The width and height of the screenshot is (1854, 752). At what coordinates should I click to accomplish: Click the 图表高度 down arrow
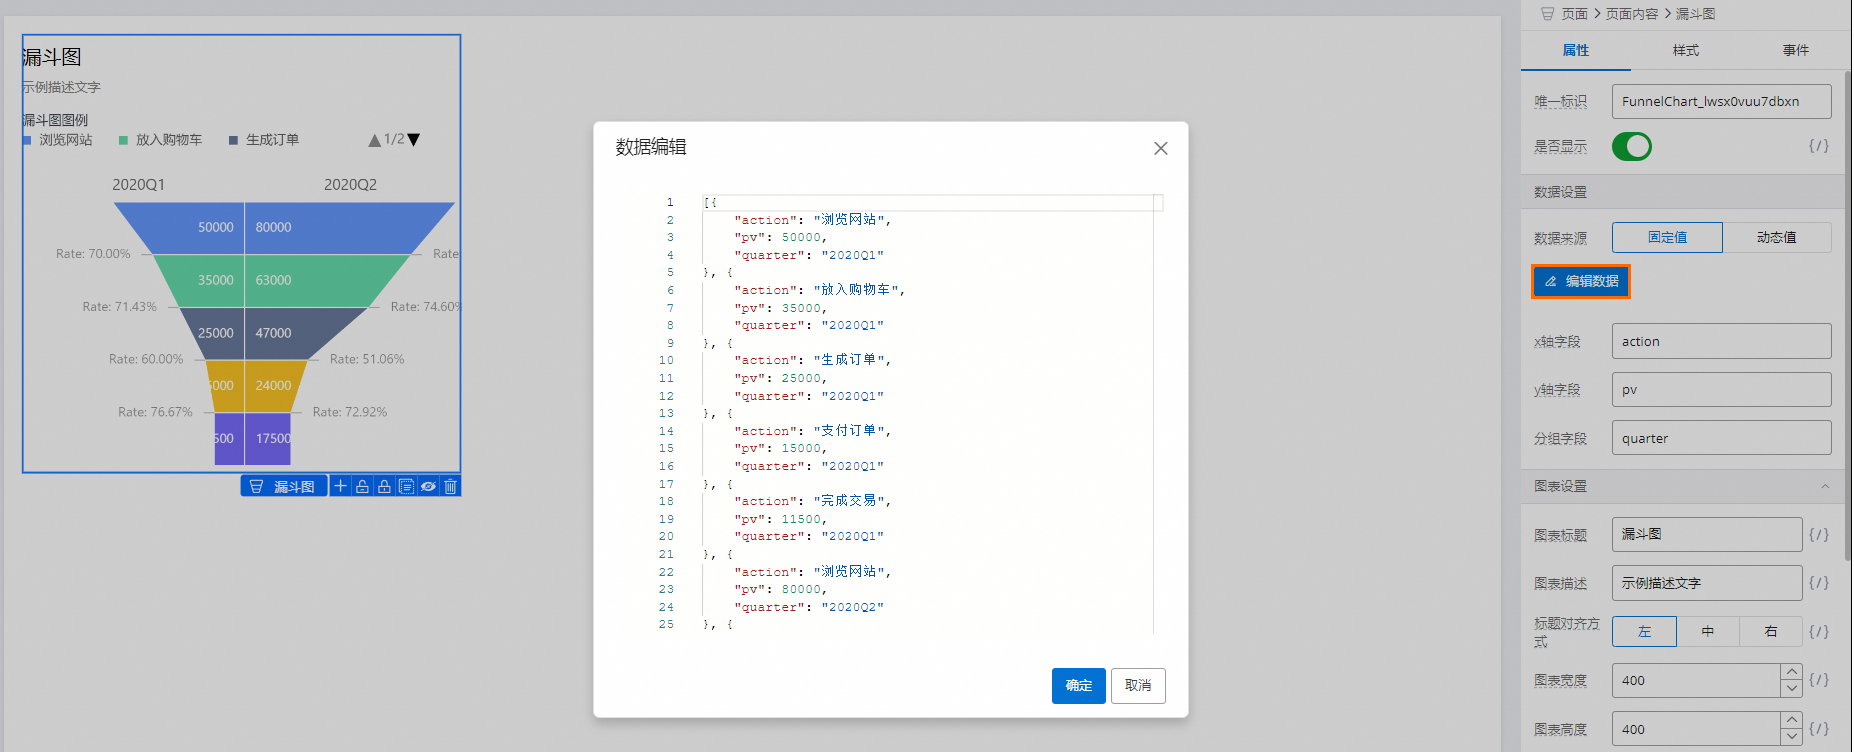coord(1792,737)
